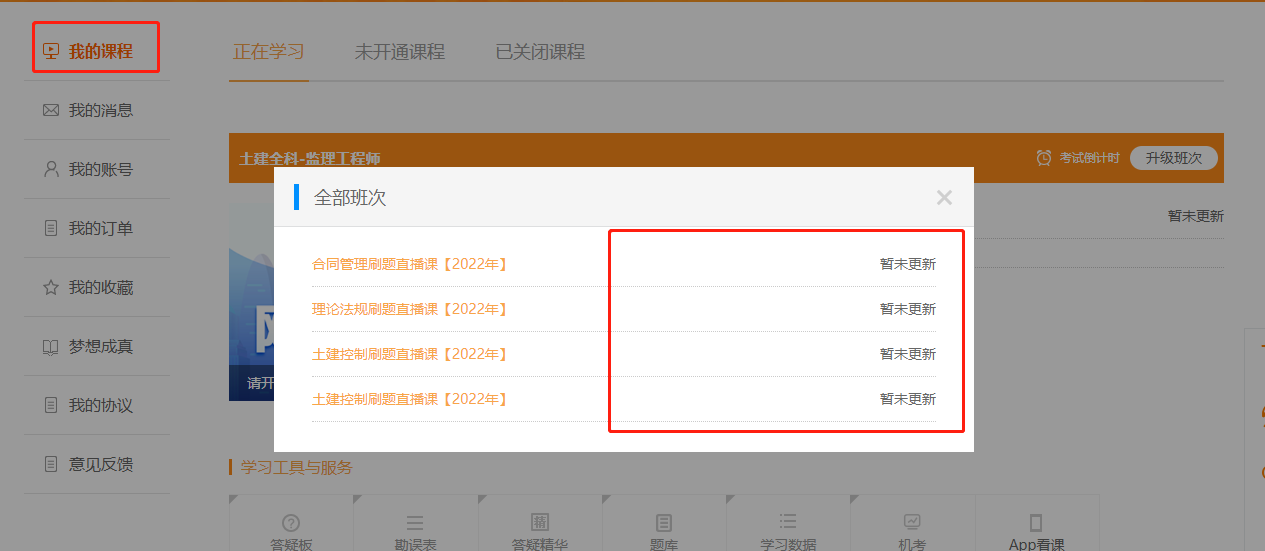This screenshot has height=551, width=1265.
Task: Click the 升级班次 button
Action: tap(1173, 158)
